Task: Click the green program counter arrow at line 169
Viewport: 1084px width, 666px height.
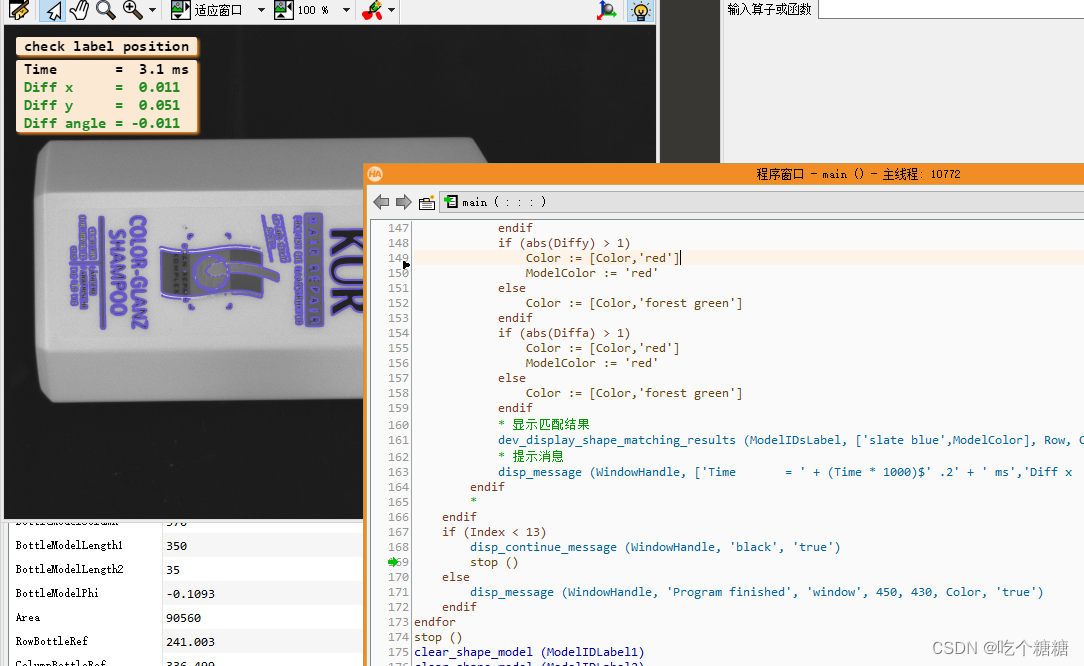Action: [x=393, y=562]
